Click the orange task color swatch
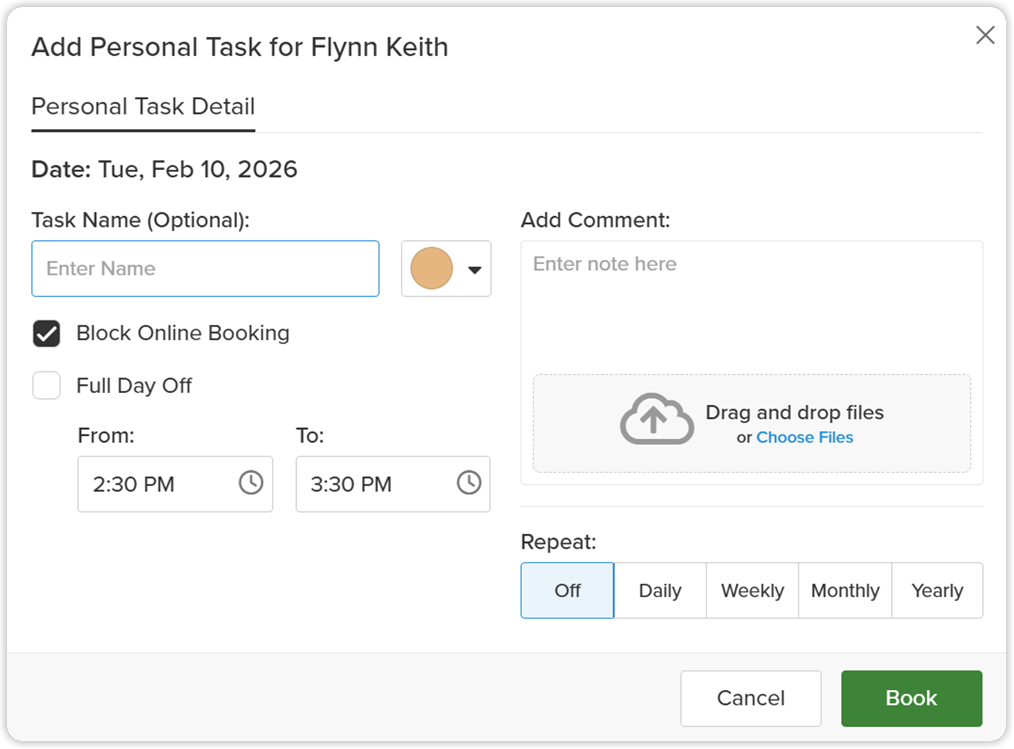This screenshot has height=749, width=1014. click(431, 268)
